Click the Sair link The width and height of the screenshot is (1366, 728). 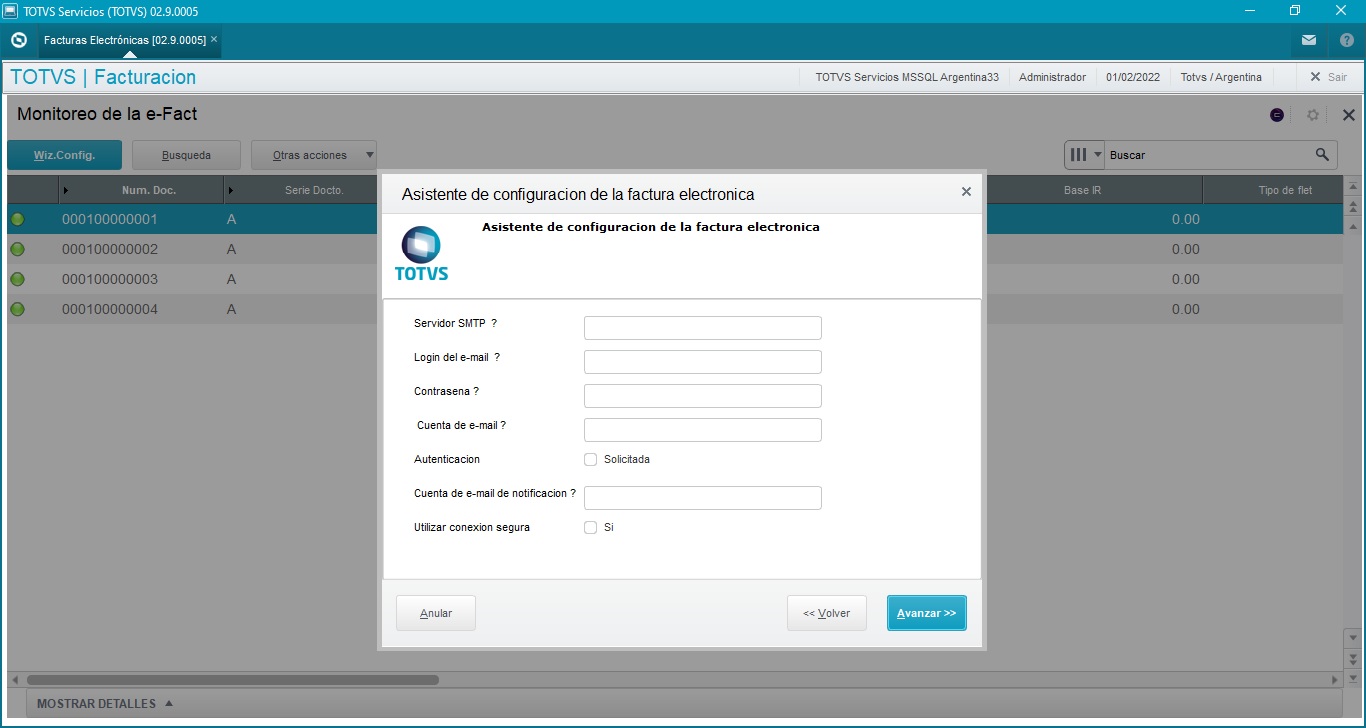pyautogui.click(x=1337, y=77)
